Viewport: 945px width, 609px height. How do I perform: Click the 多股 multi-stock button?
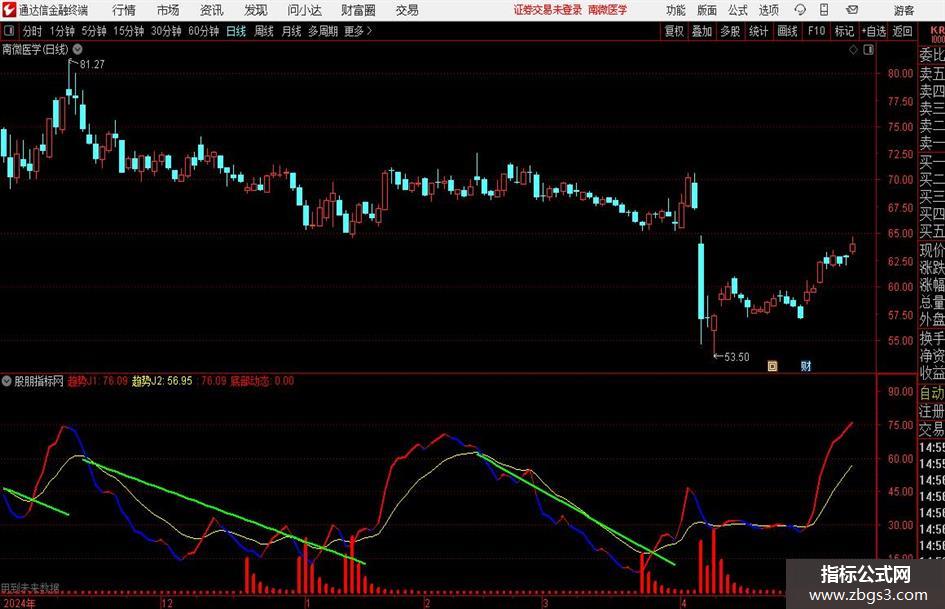tap(730, 31)
